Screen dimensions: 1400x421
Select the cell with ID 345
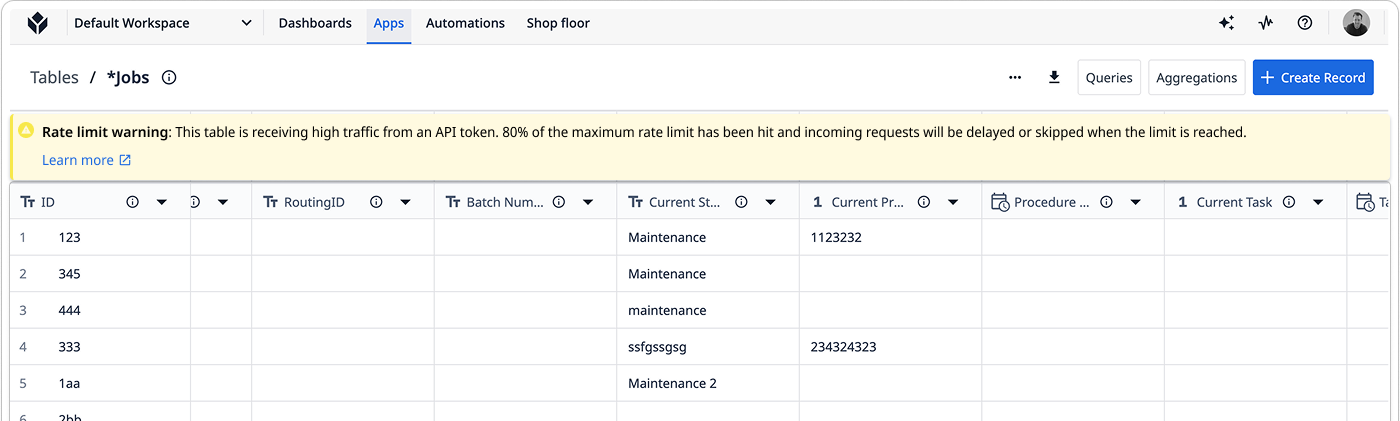tap(100, 274)
